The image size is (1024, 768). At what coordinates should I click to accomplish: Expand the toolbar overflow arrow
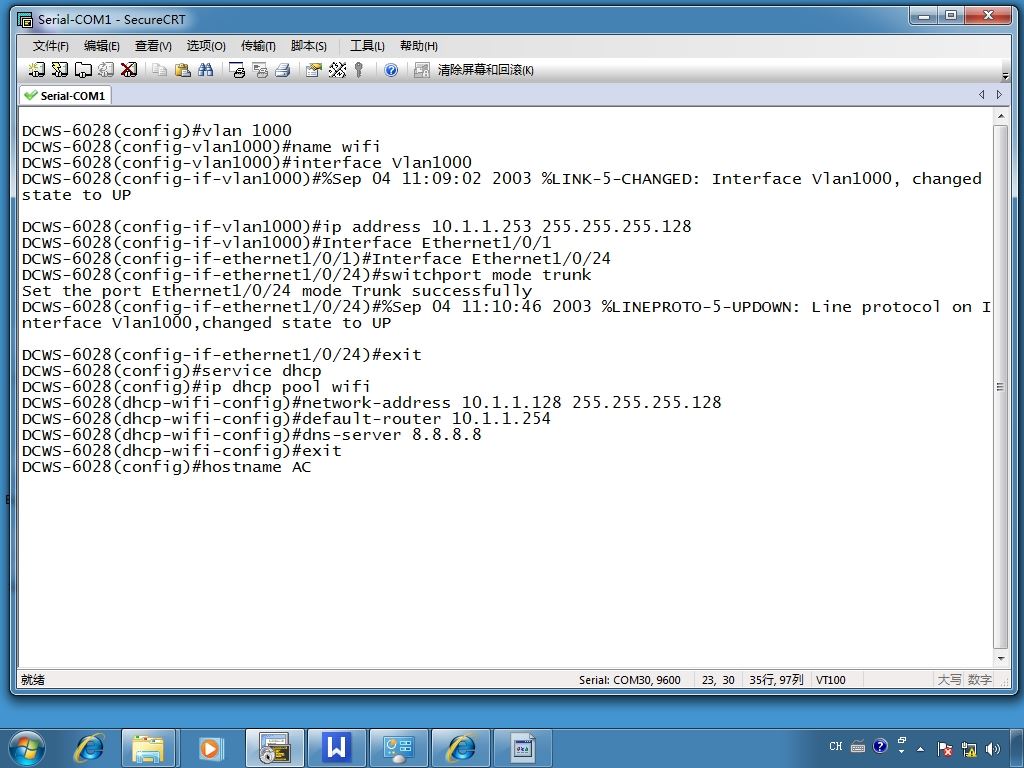pyautogui.click(x=1005, y=76)
